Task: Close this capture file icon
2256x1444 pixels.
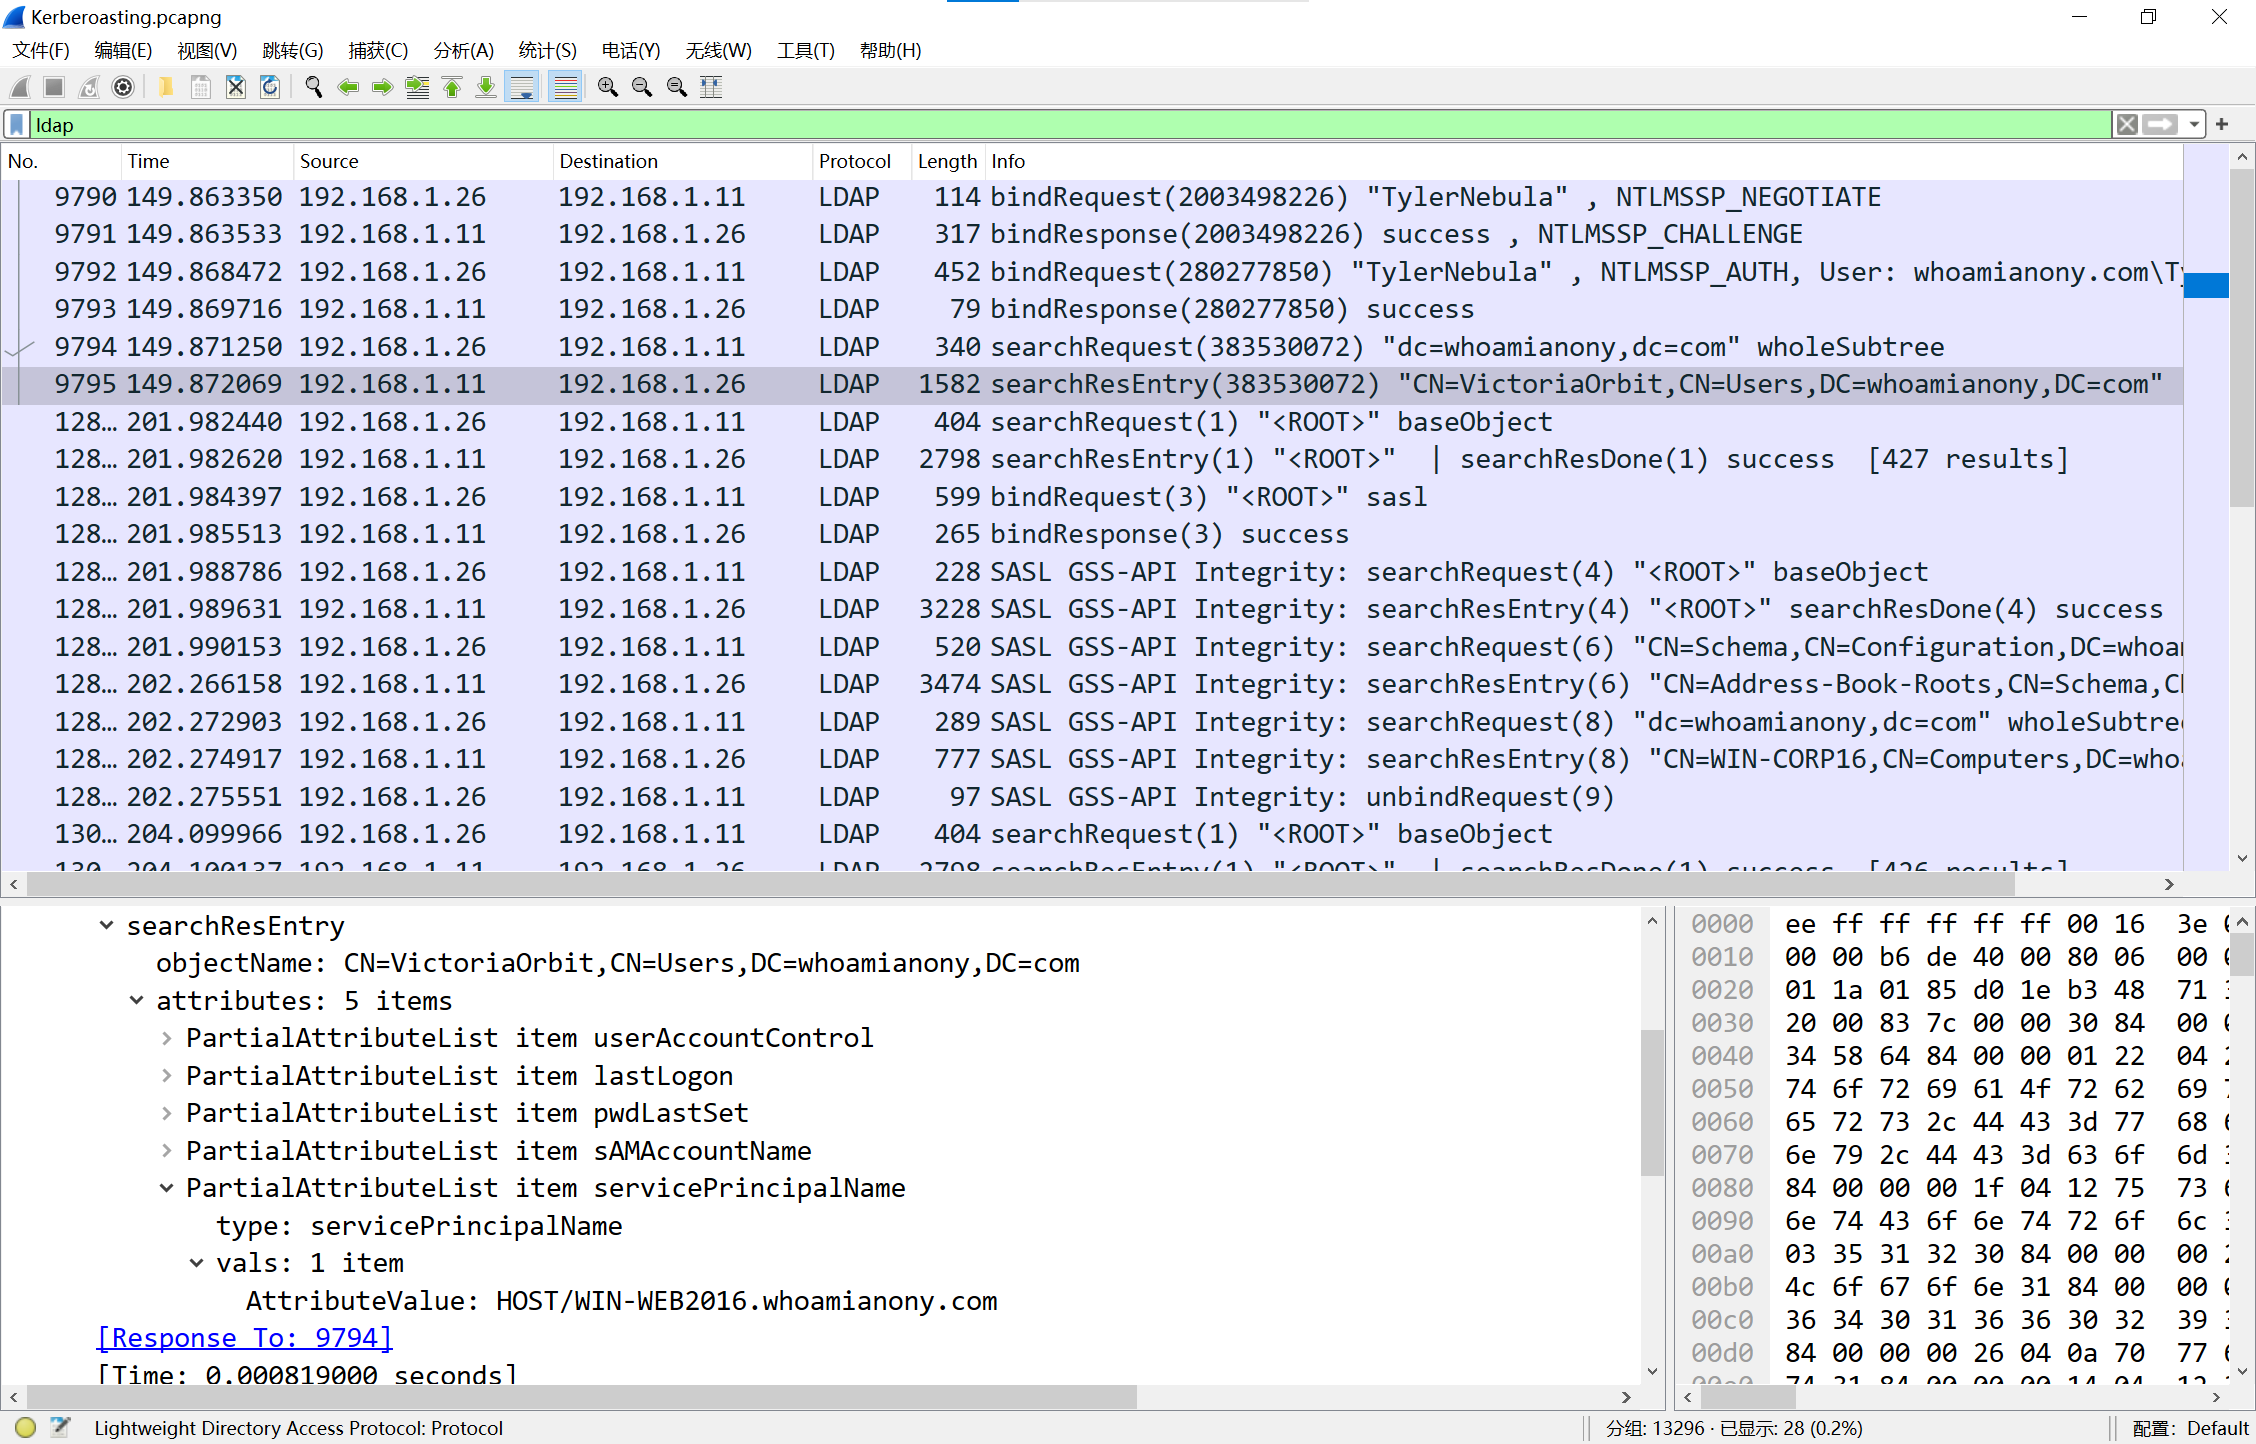Action: click(x=236, y=87)
